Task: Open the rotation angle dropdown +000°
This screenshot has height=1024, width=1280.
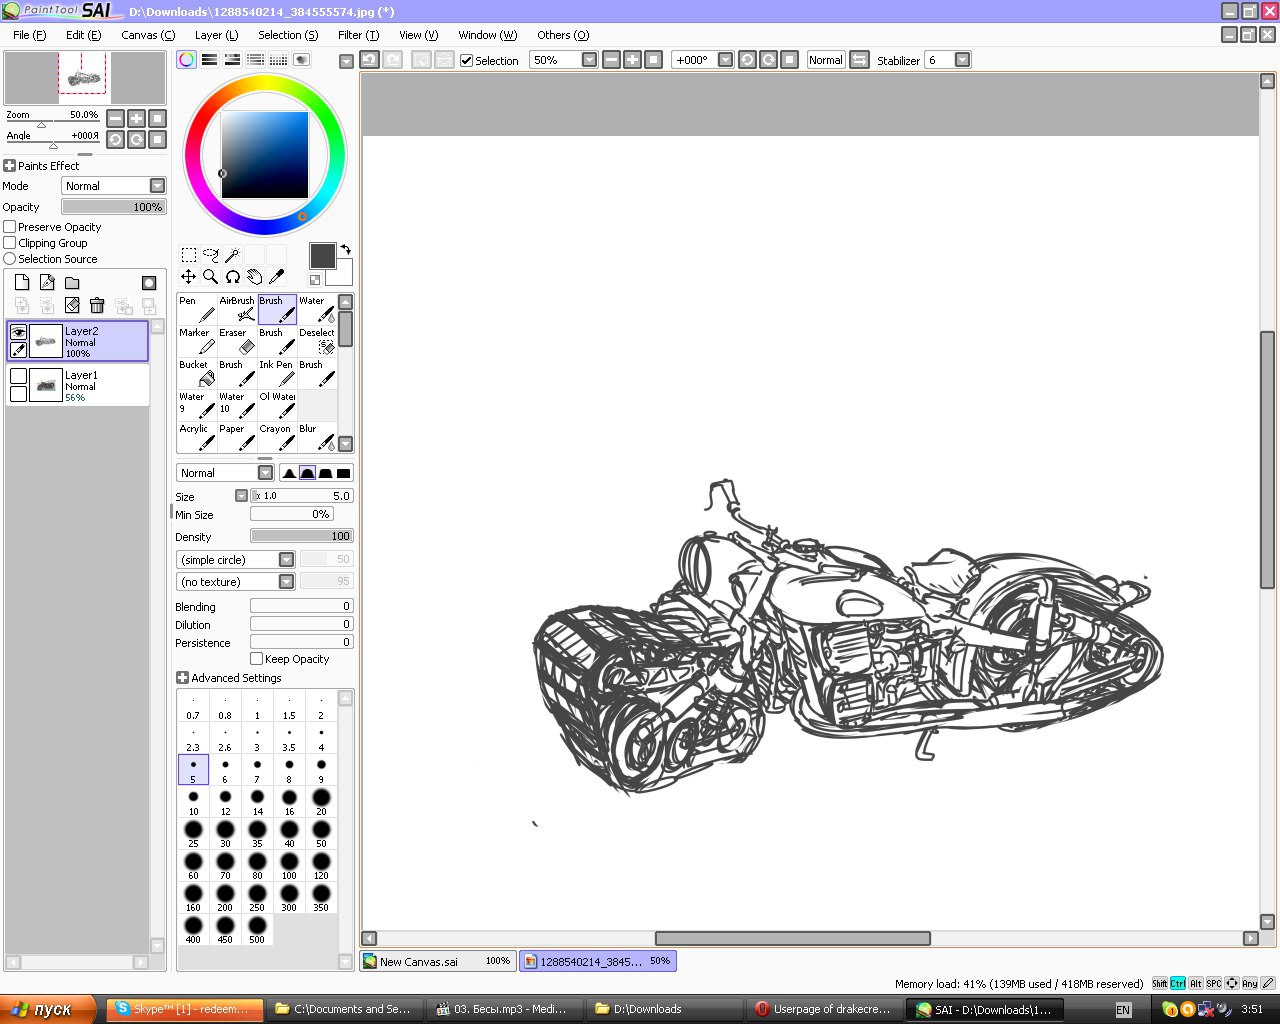Action: click(x=725, y=60)
